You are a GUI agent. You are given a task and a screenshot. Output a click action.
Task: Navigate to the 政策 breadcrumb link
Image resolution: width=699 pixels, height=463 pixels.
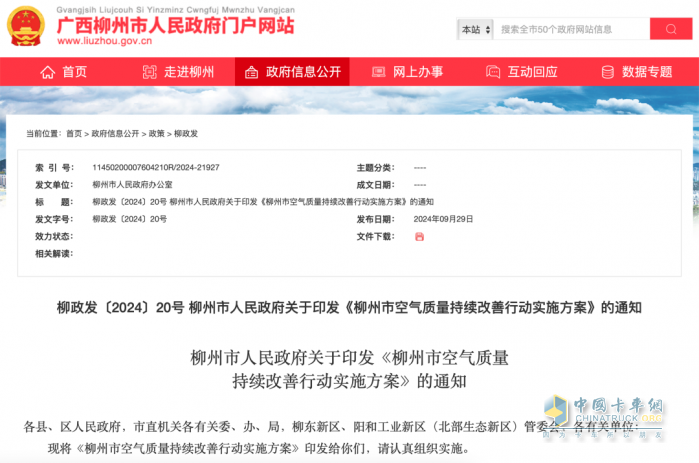click(x=157, y=133)
